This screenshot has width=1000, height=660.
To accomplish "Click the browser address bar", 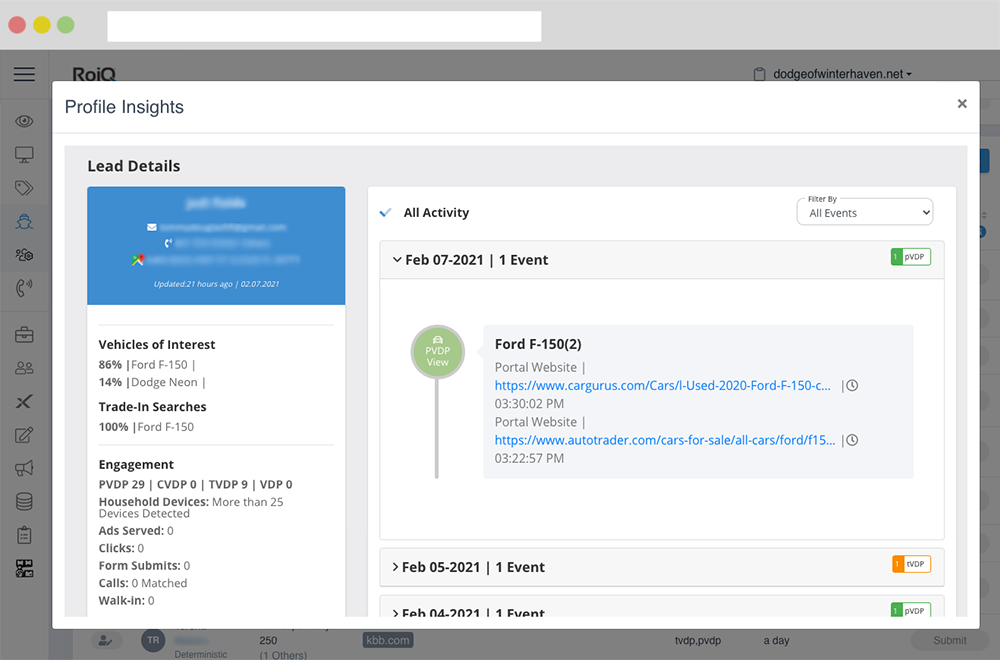I will click(x=324, y=26).
